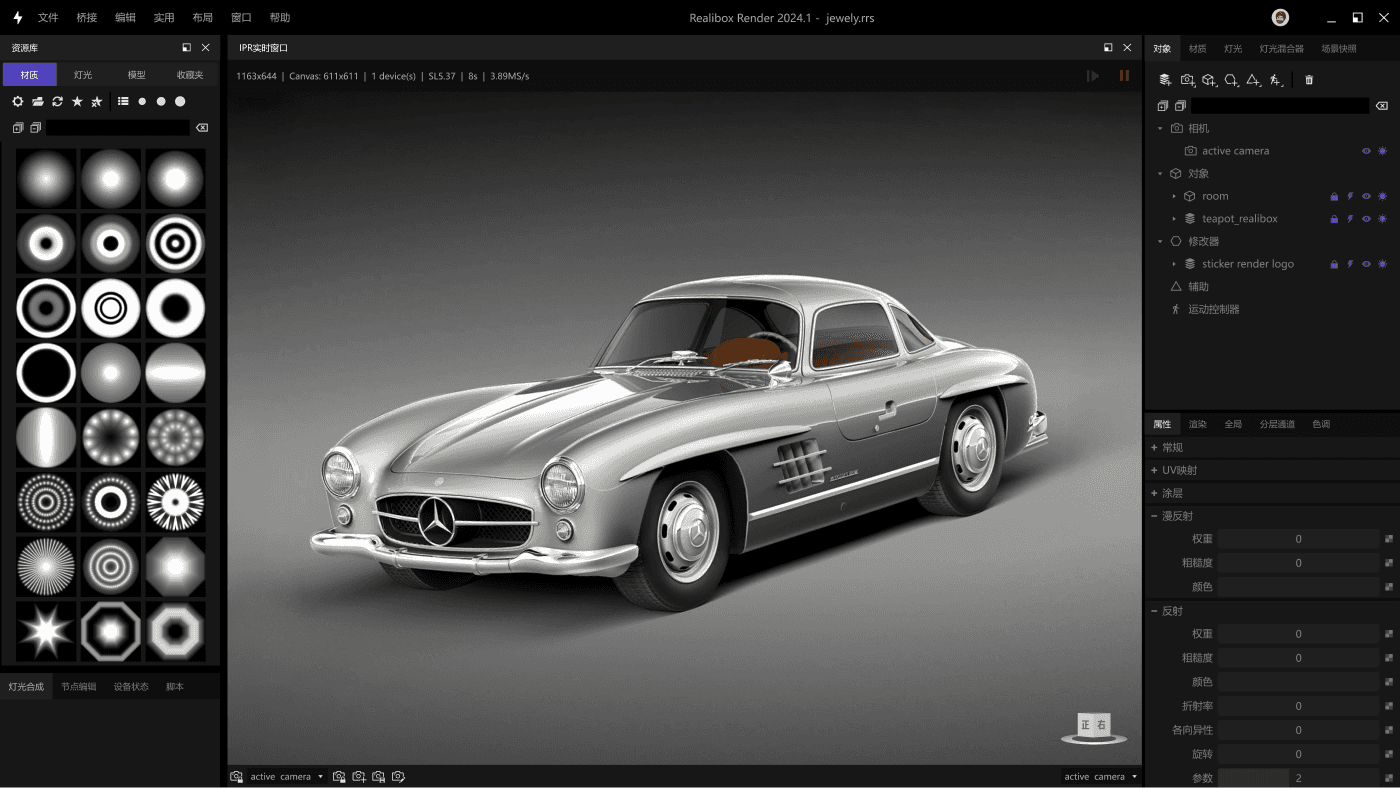Click the user avatar icon

click(1280, 18)
